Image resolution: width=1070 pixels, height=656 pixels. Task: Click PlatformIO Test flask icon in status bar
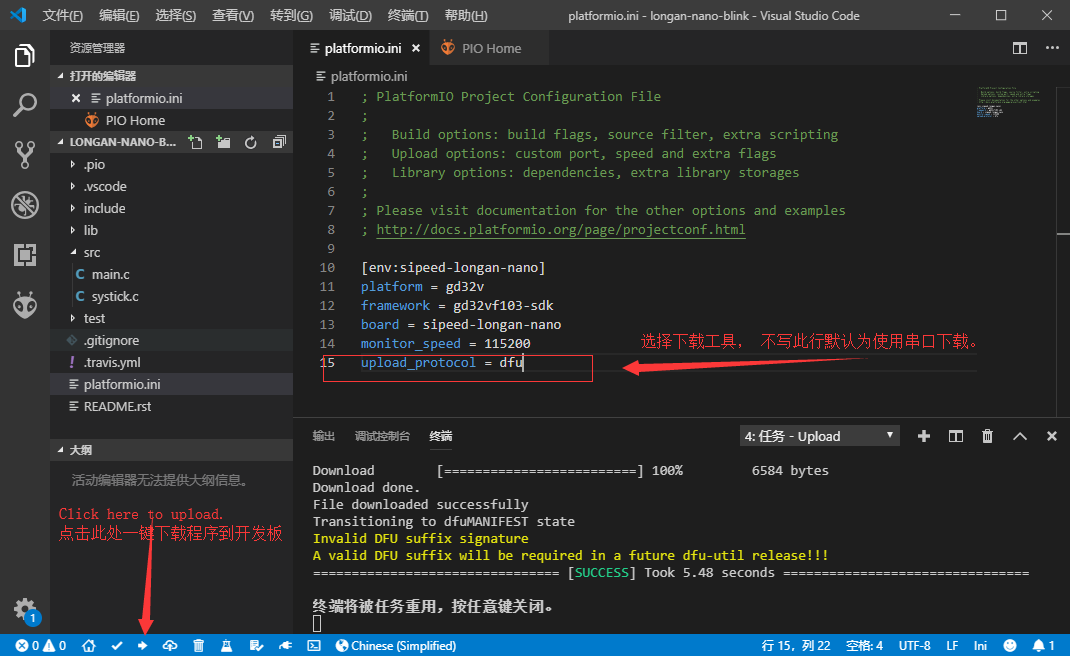click(x=227, y=646)
